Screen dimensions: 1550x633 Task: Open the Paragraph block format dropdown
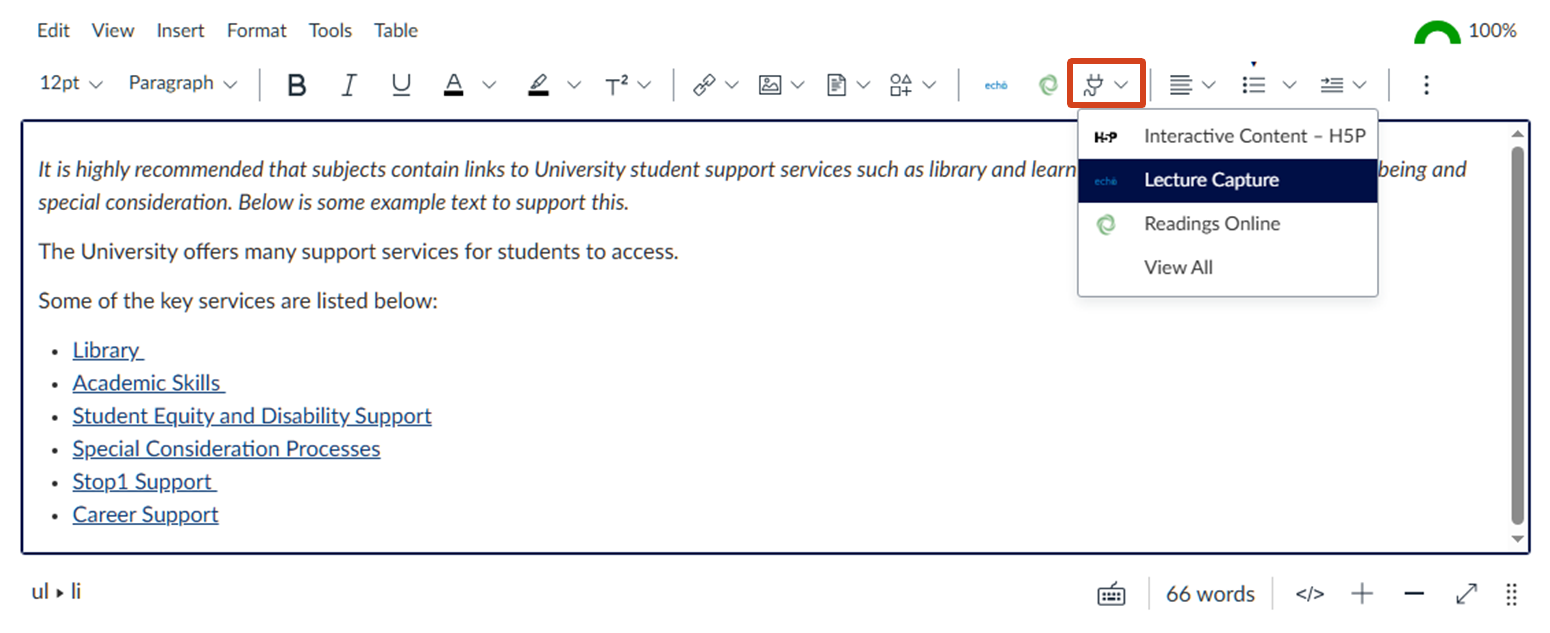(x=183, y=84)
